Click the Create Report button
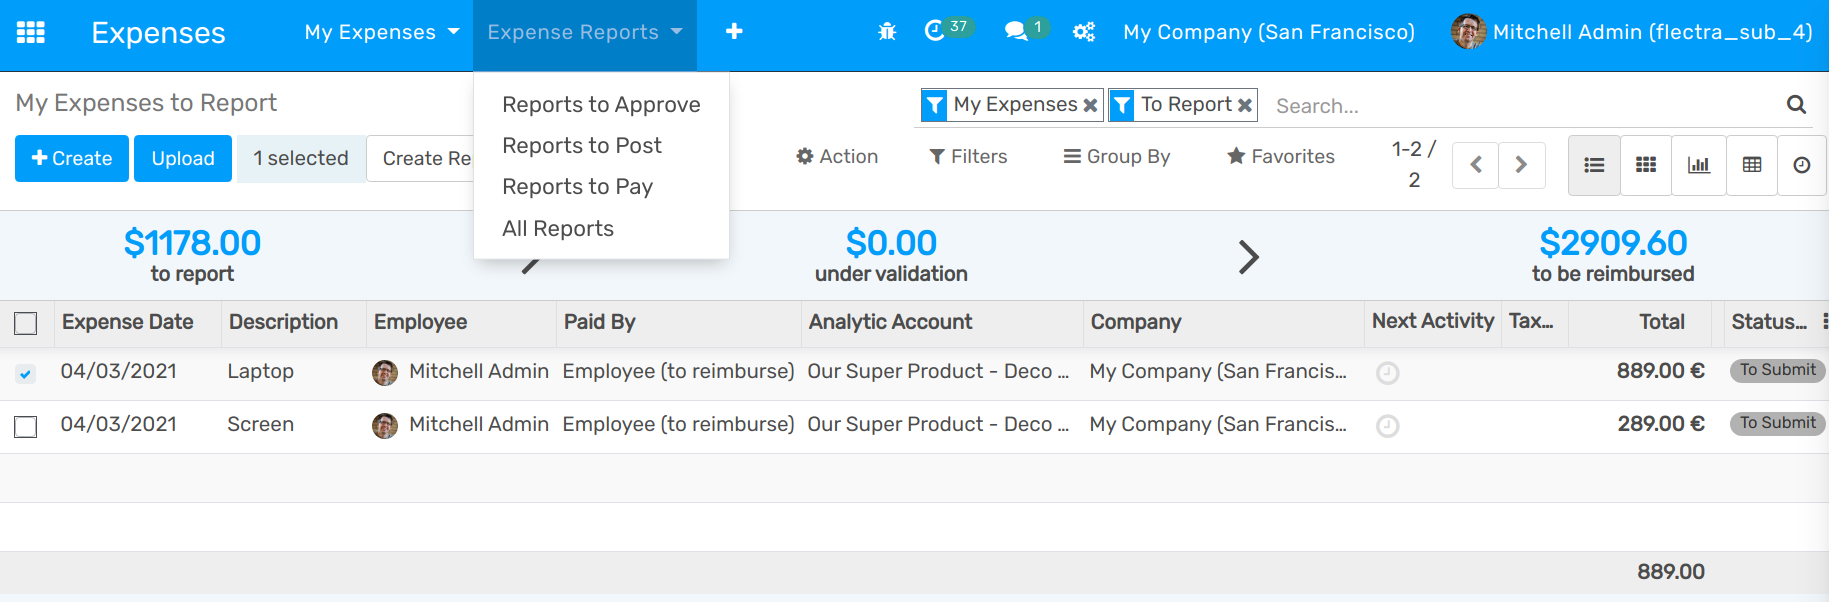The height and width of the screenshot is (602, 1829). [420, 158]
